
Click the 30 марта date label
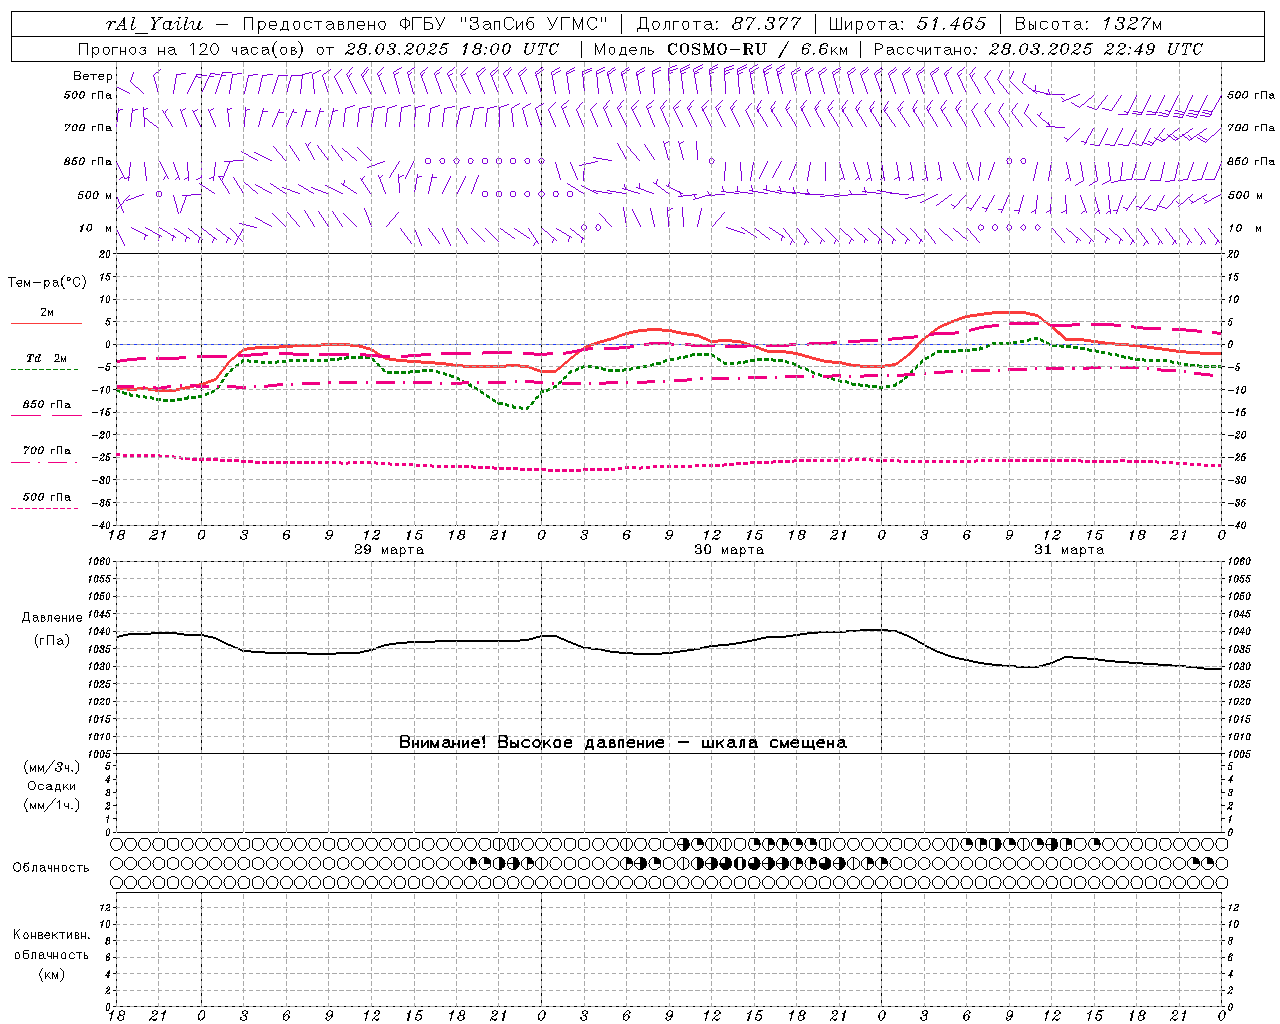[729, 550]
